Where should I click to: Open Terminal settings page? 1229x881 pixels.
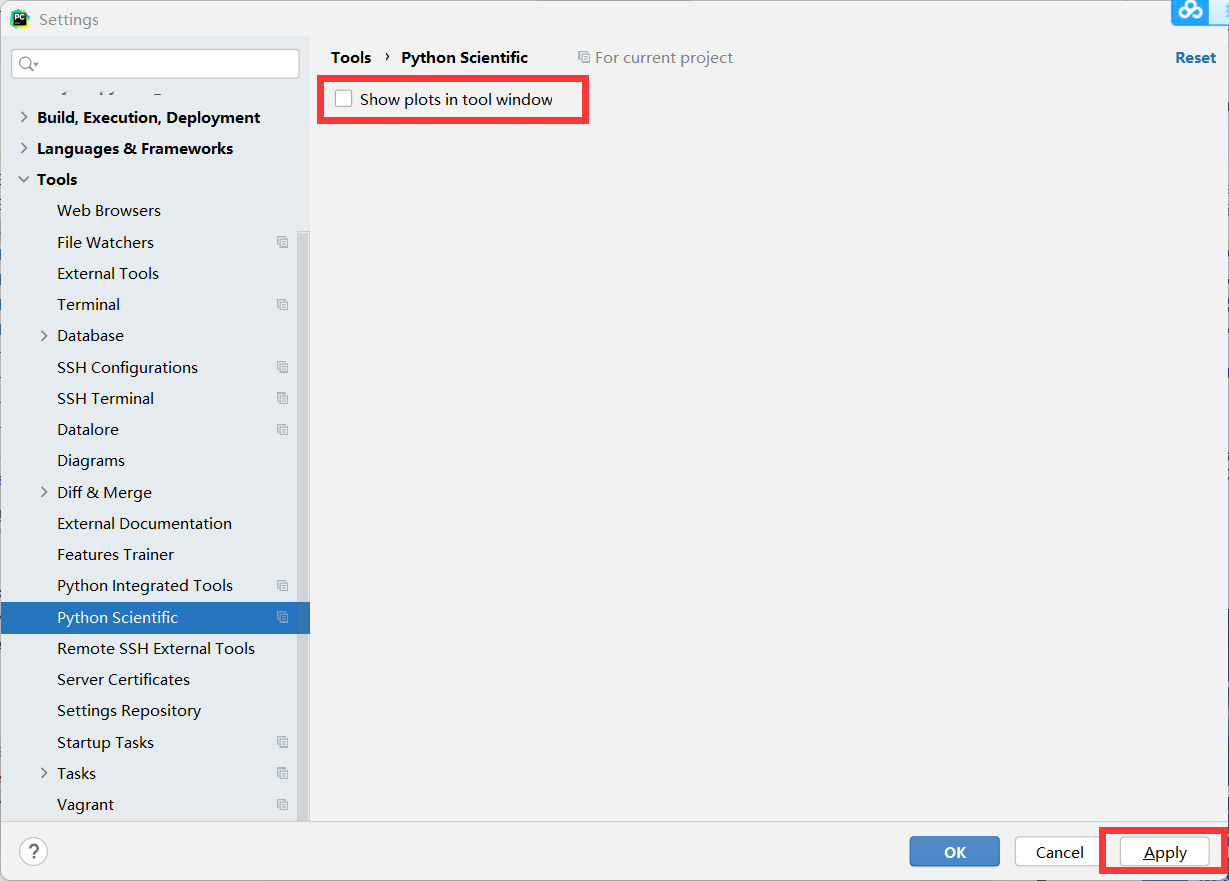(88, 305)
